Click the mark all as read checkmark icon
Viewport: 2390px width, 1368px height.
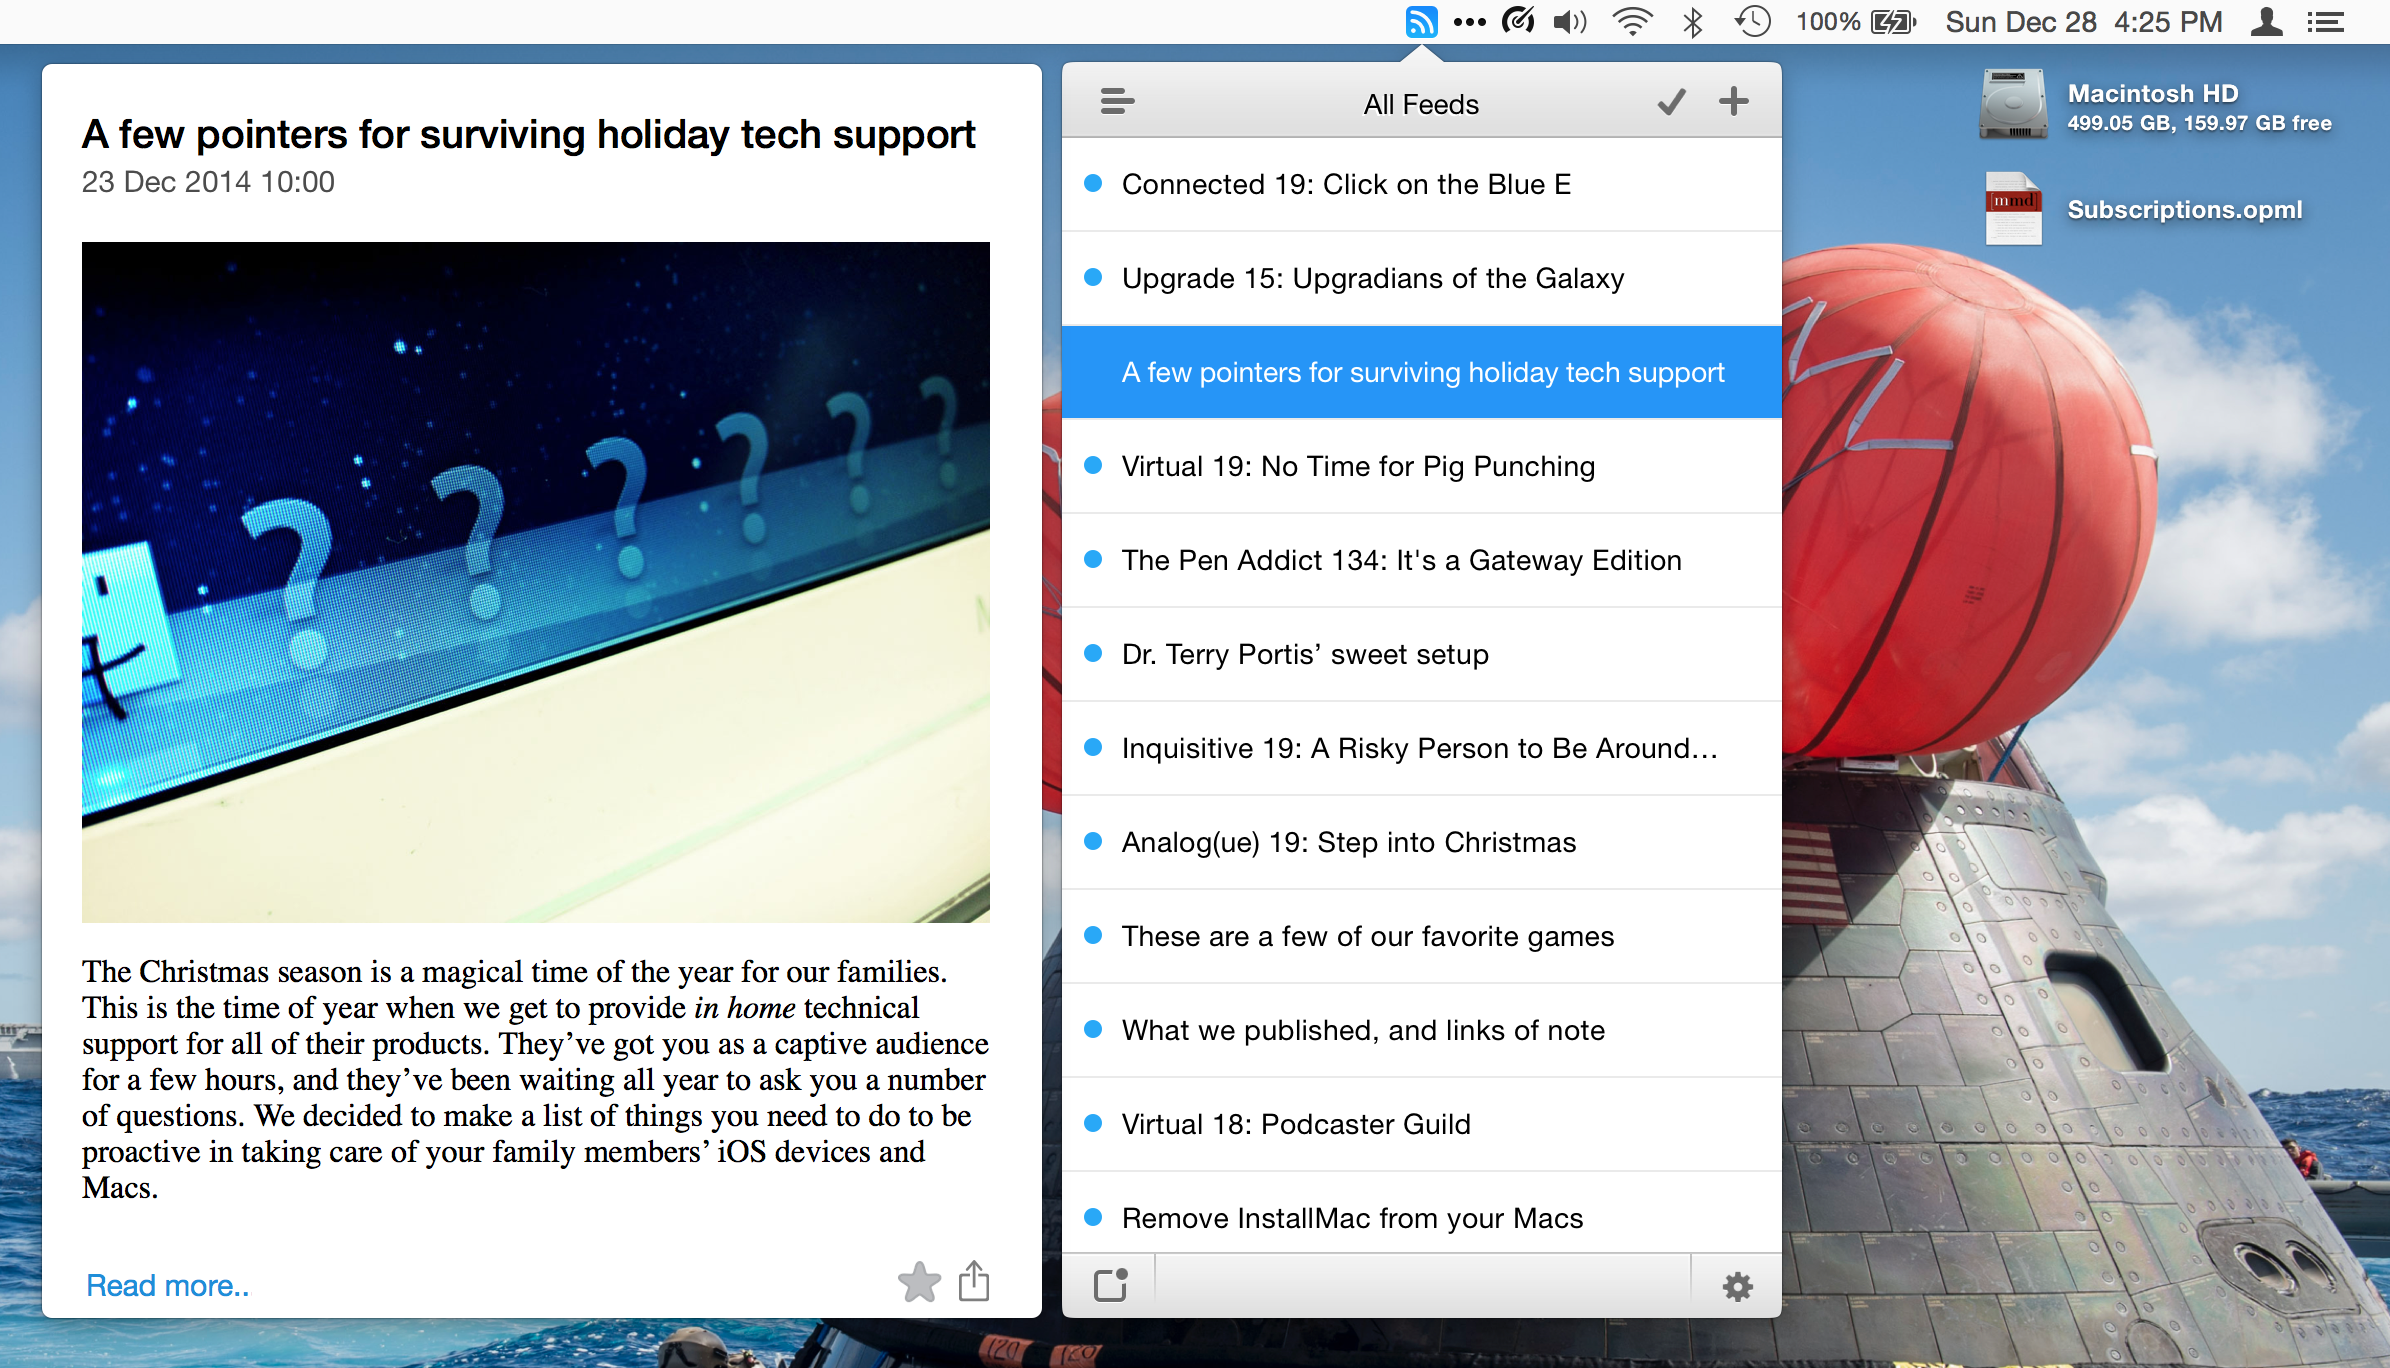tap(1673, 102)
